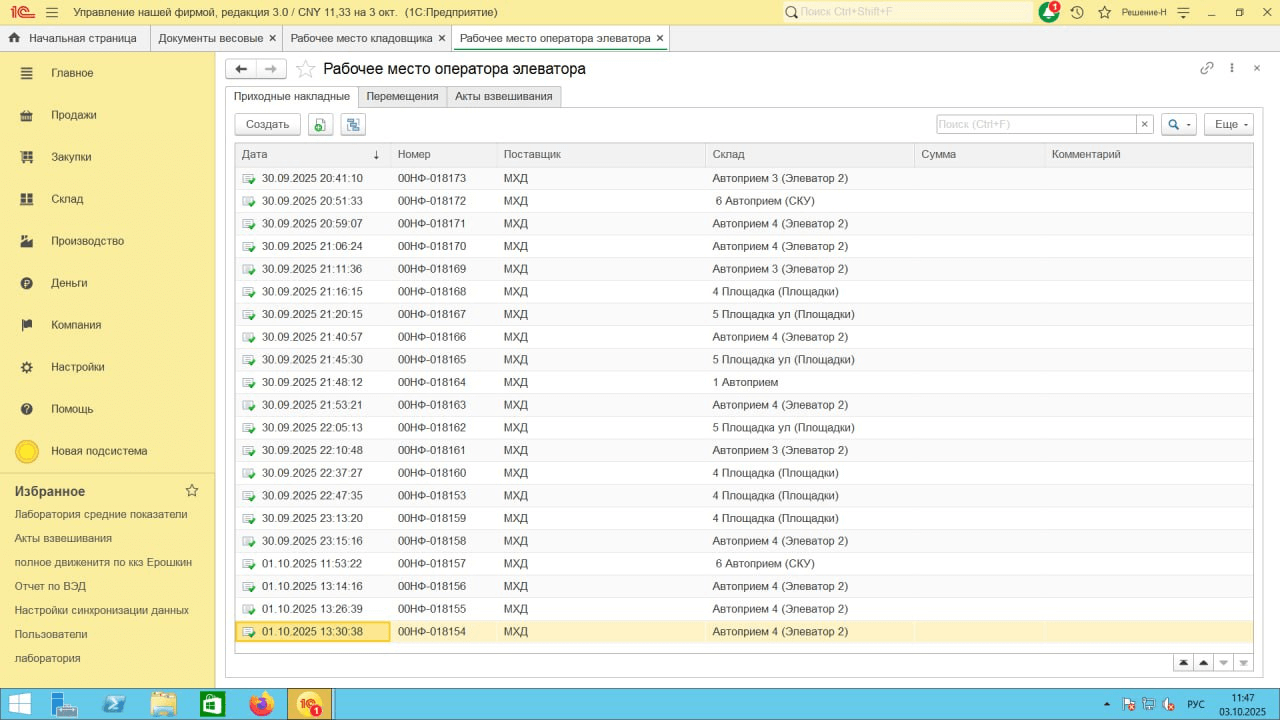Open the main hamburger menu

pyautogui.click(x=52, y=12)
